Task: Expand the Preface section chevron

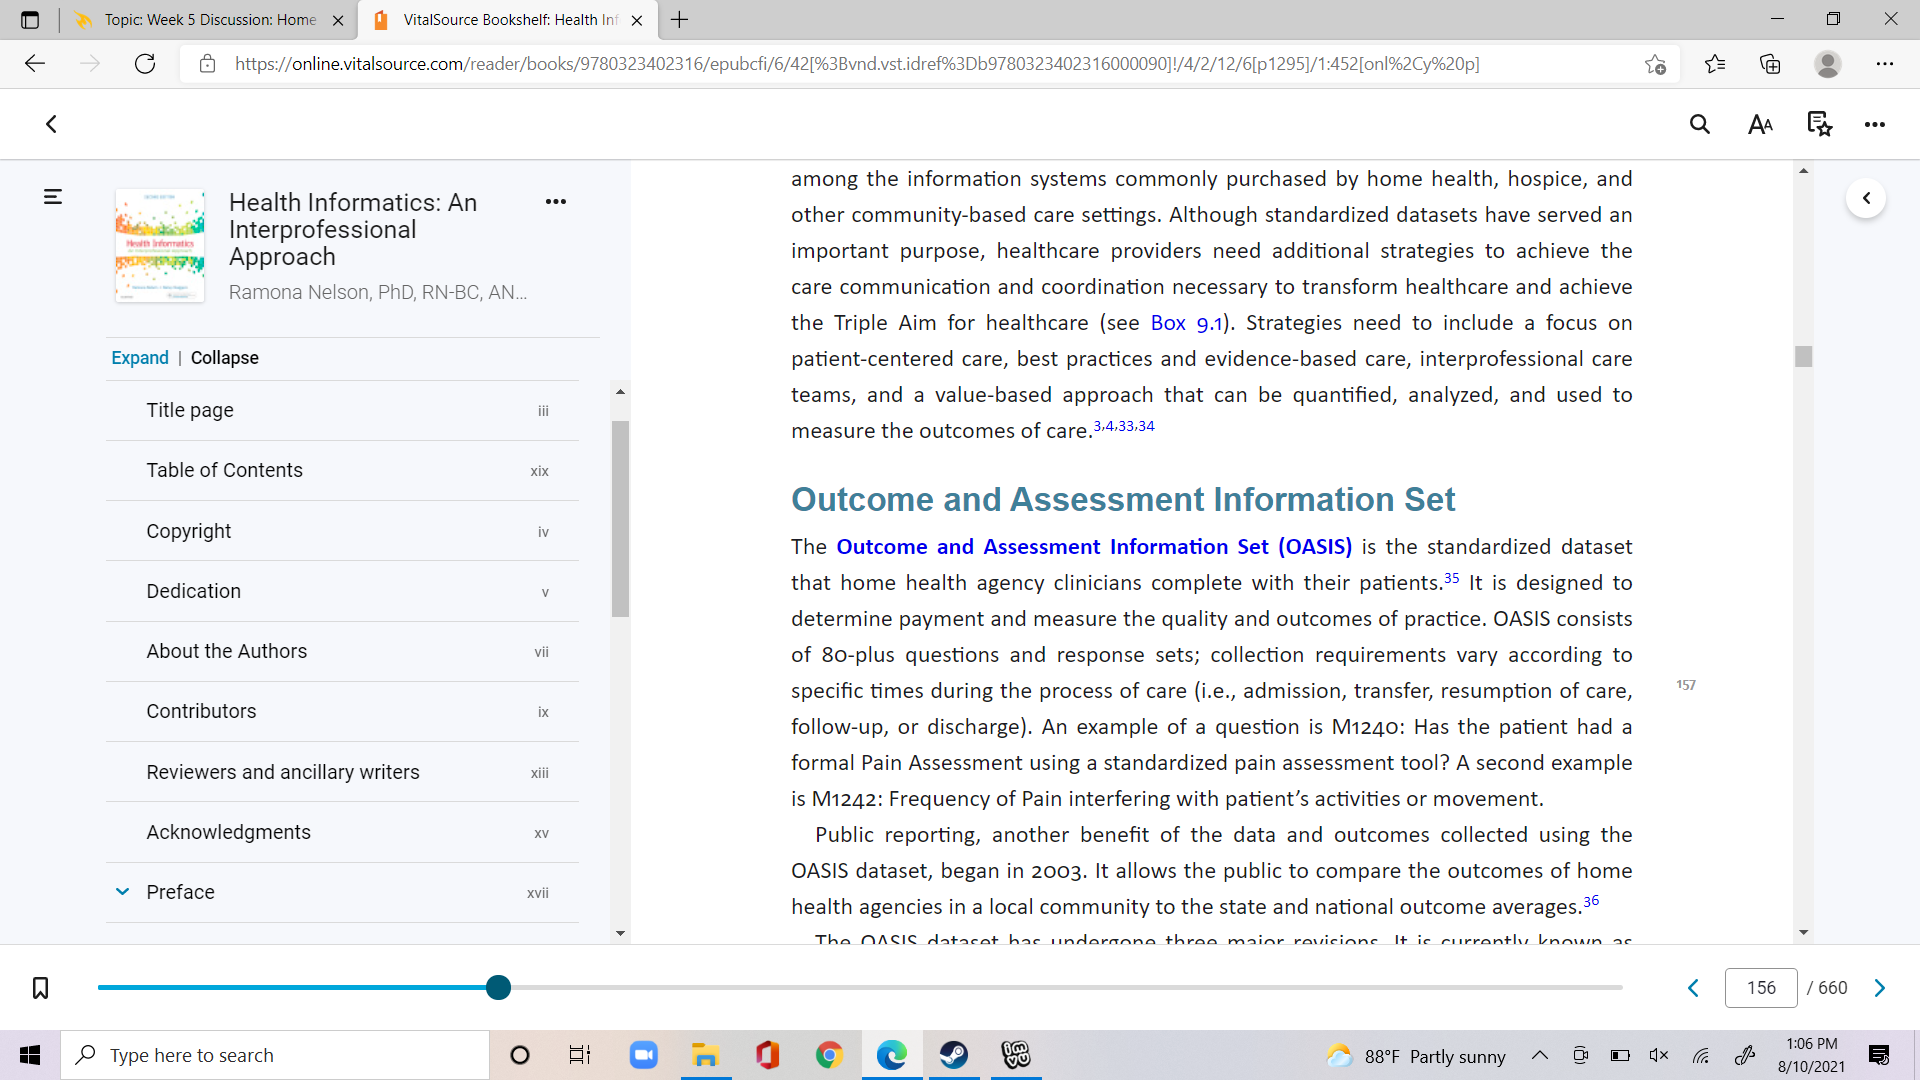Action: pos(122,892)
